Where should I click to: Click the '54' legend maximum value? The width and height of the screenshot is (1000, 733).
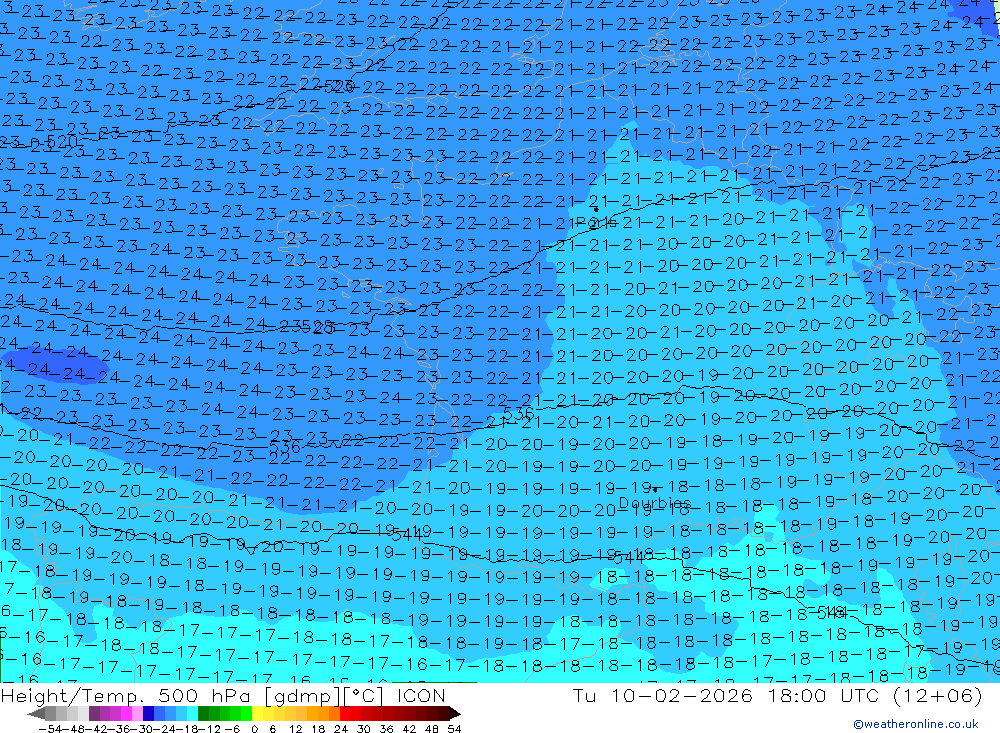click(x=455, y=729)
